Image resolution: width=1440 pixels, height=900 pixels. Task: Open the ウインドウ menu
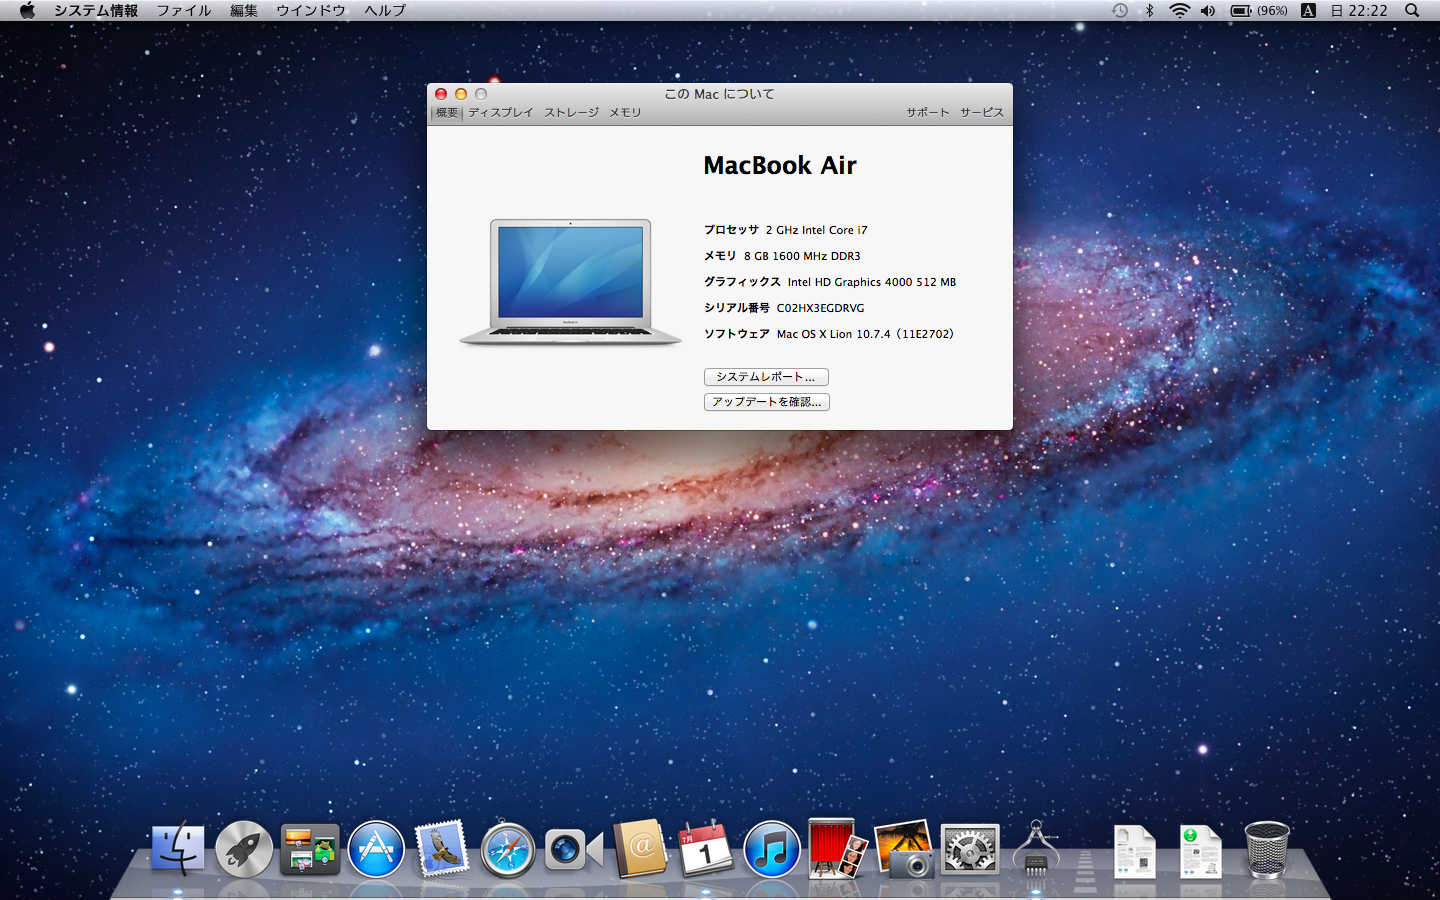(311, 11)
